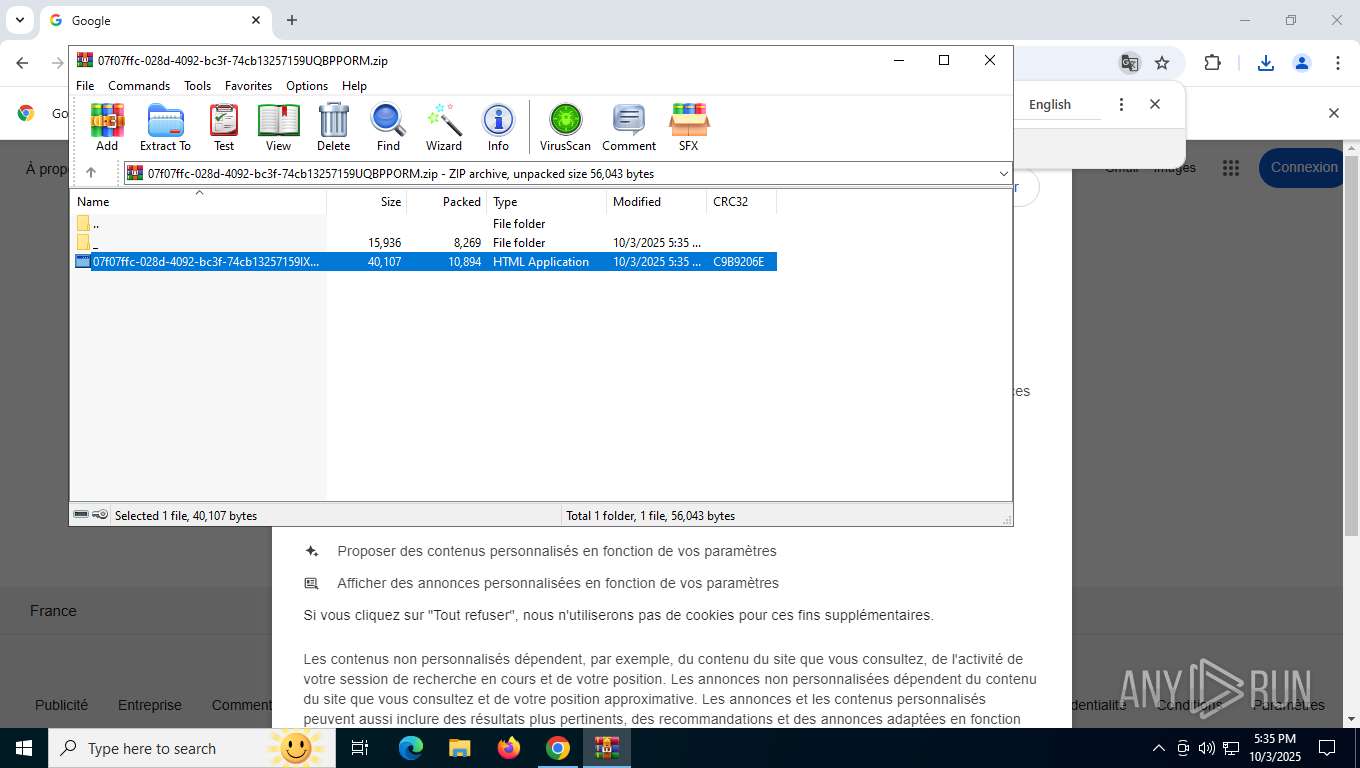Click the key icon in status bar
This screenshot has height=768, width=1360.
click(100, 515)
